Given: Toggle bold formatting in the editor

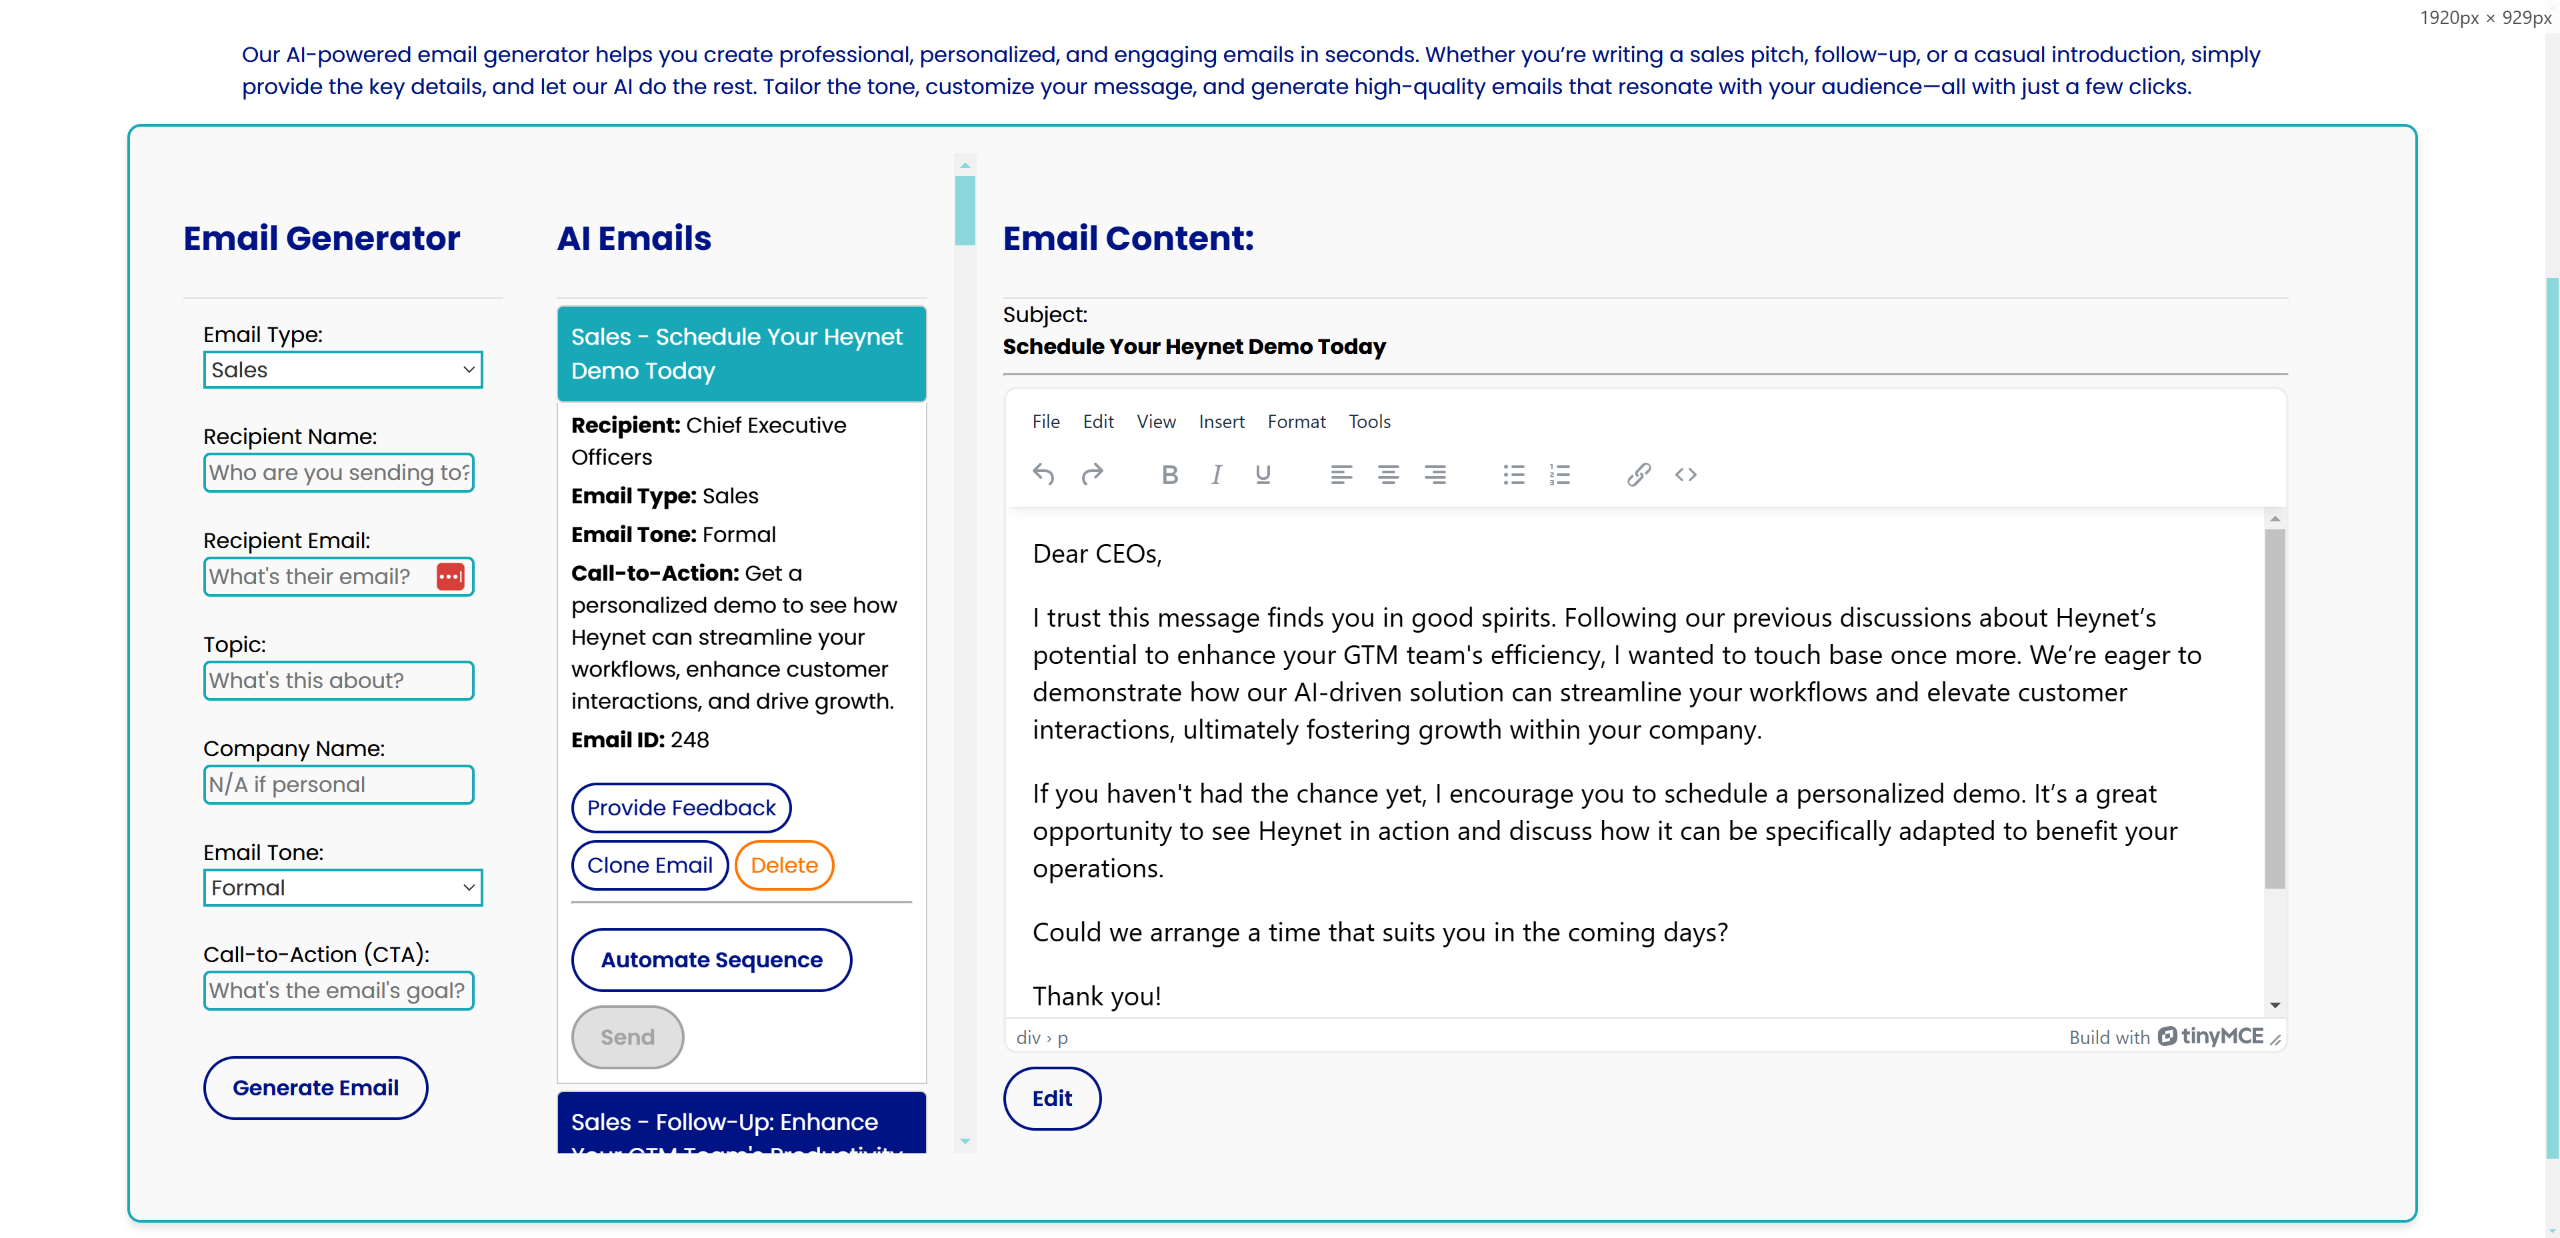Looking at the screenshot, I should 1169,474.
